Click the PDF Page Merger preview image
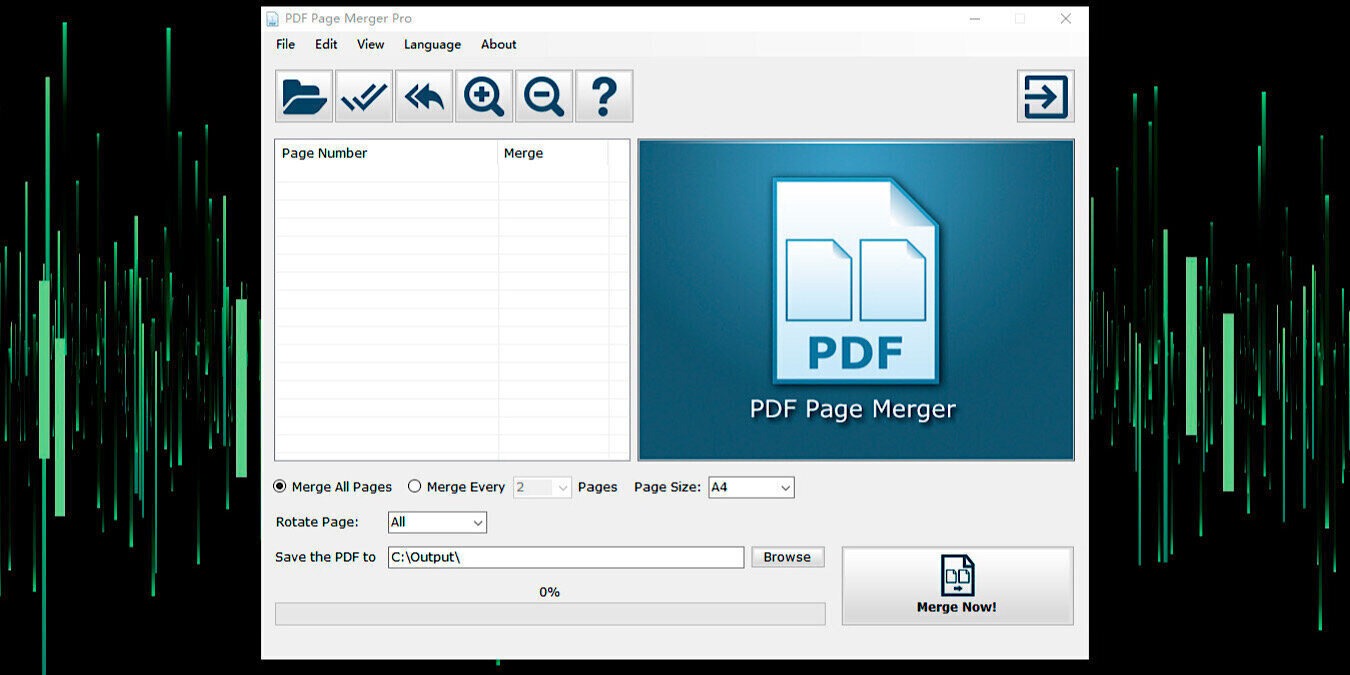 (x=855, y=298)
